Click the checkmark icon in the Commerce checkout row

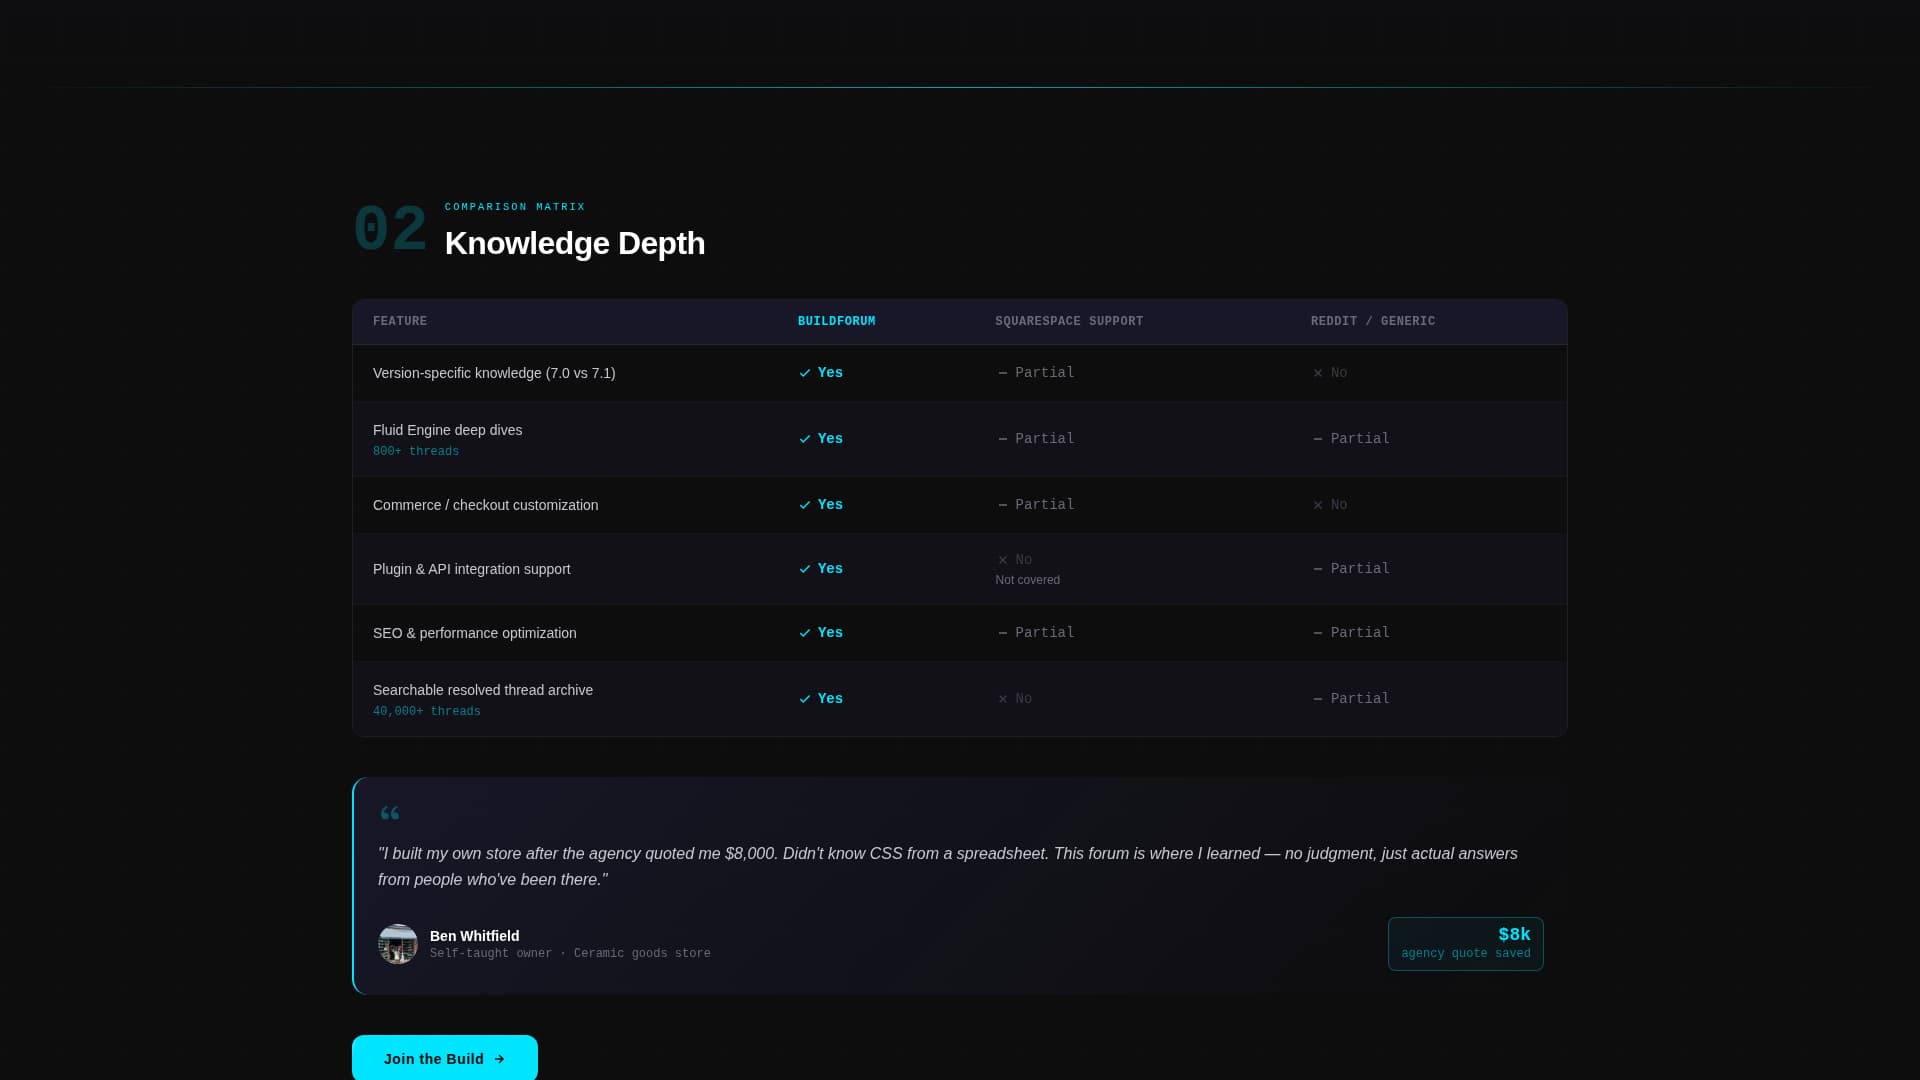(x=805, y=505)
